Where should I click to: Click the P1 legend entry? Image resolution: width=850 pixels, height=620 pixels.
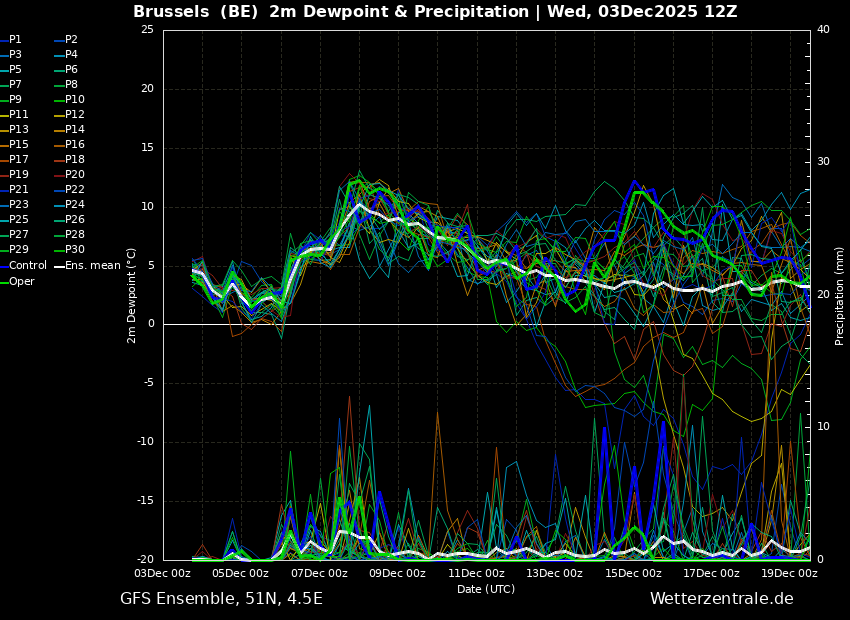coord(15,40)
